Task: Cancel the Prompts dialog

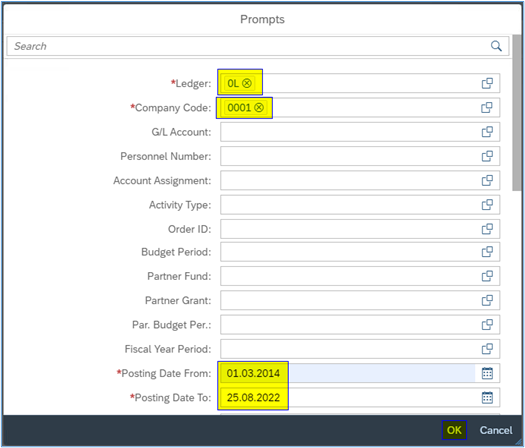Action: (x=496, y=430)
